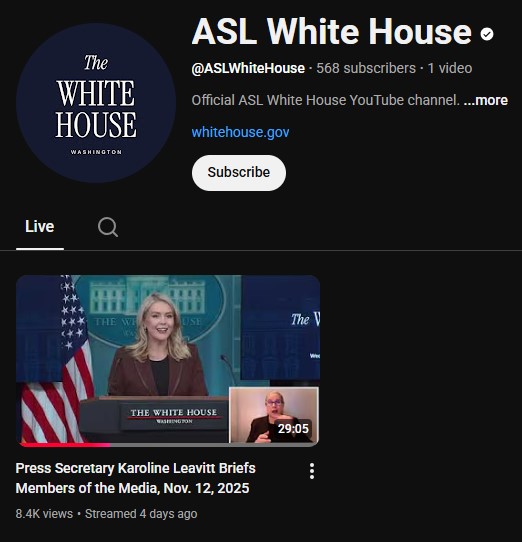Subscribe to the ASL White House channel
This screenshot has height=542, width=522.
coord(239,172)
